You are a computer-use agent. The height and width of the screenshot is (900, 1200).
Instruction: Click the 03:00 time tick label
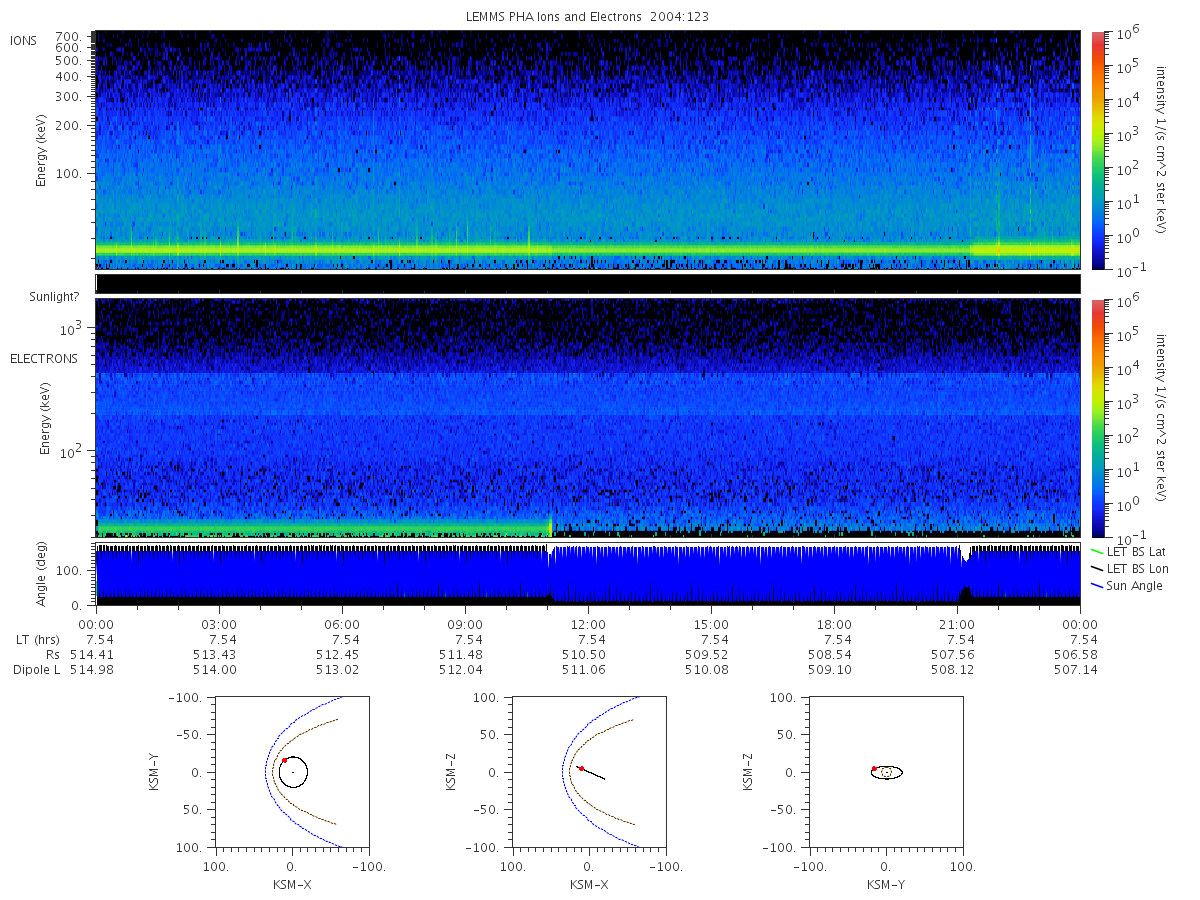[219, 624]
